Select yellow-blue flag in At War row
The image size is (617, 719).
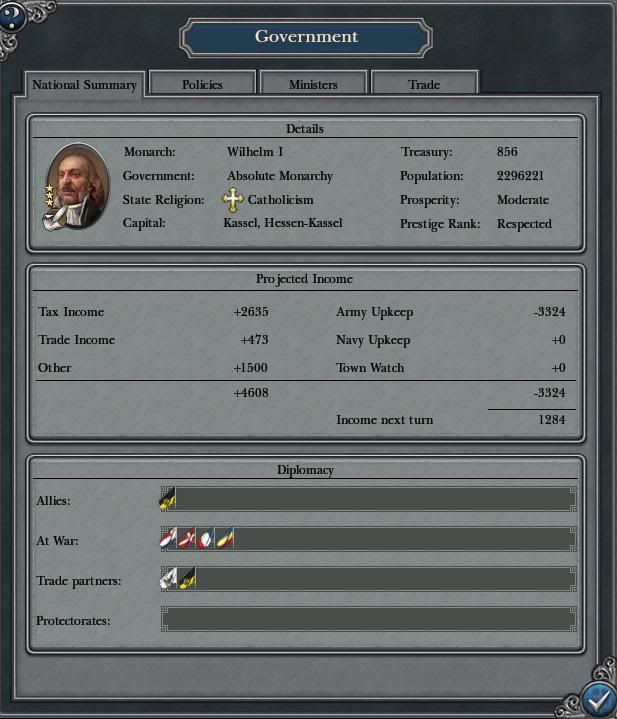pos(225,538)
